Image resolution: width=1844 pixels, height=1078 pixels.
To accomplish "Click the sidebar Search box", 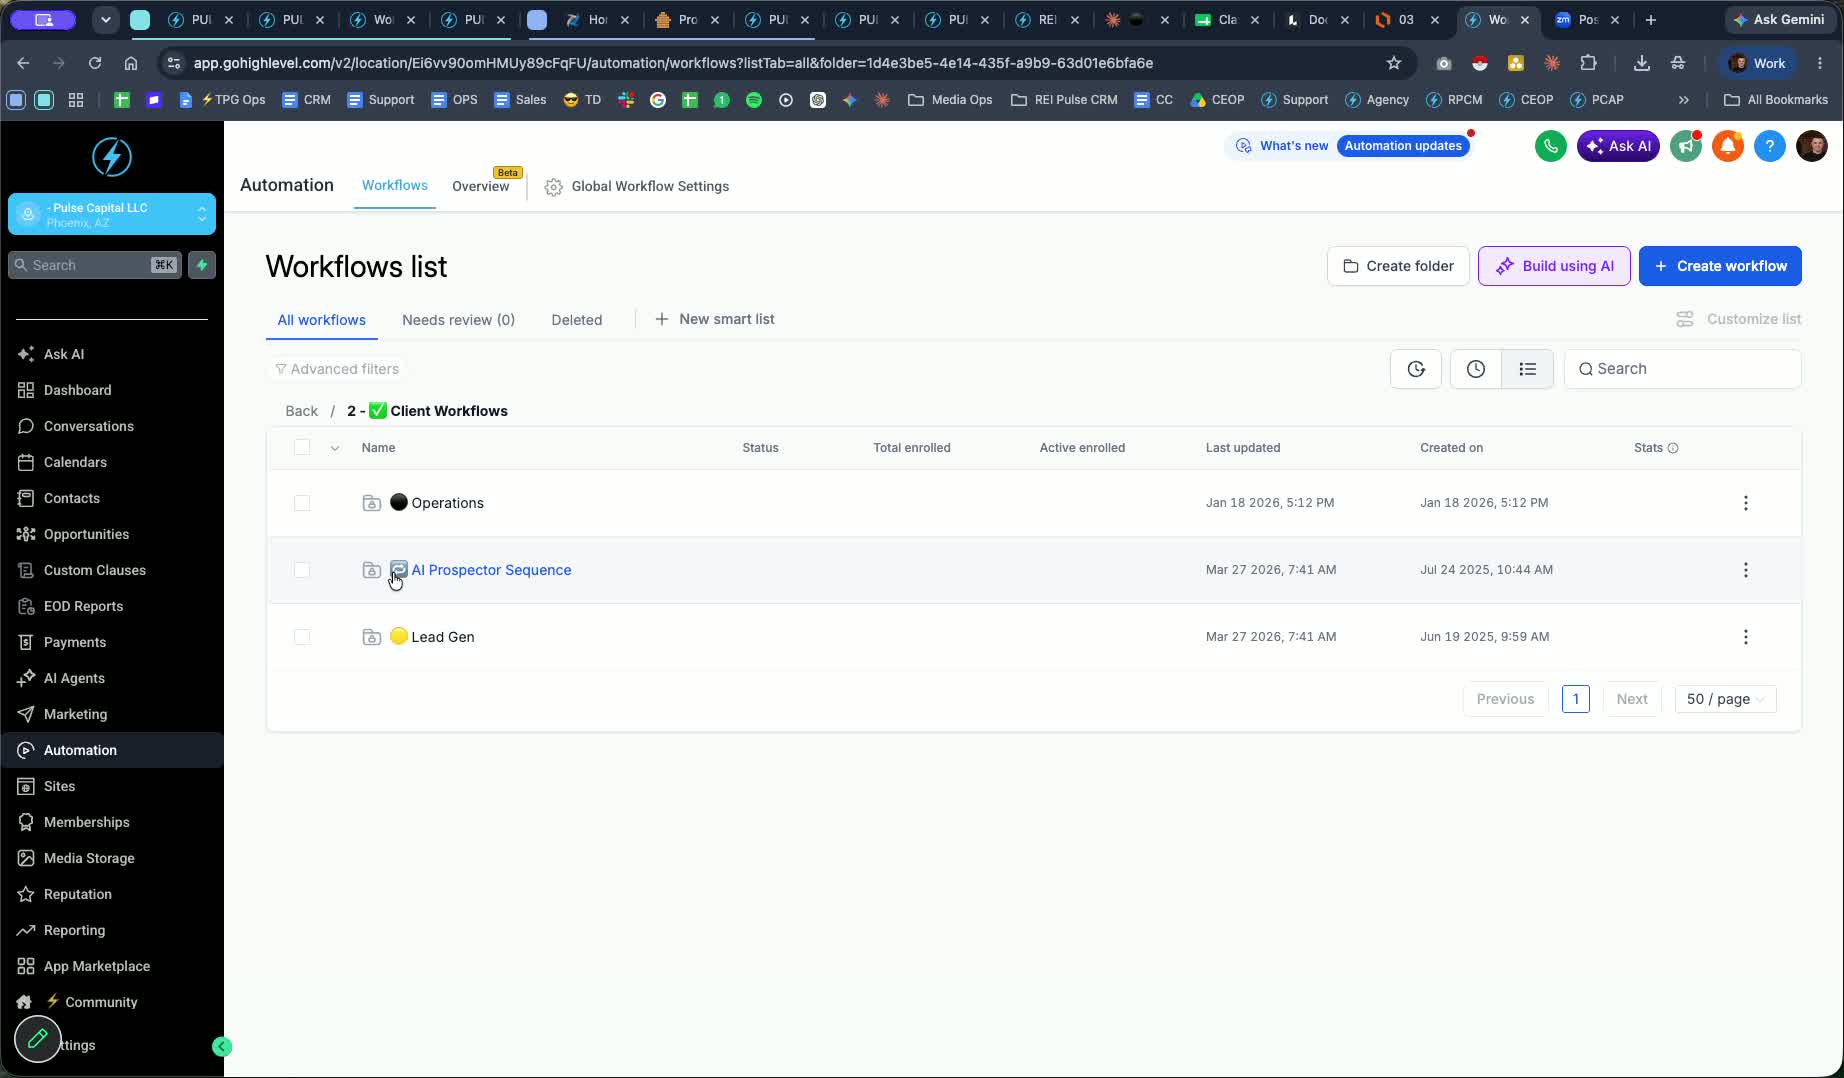I will [95, 265].
